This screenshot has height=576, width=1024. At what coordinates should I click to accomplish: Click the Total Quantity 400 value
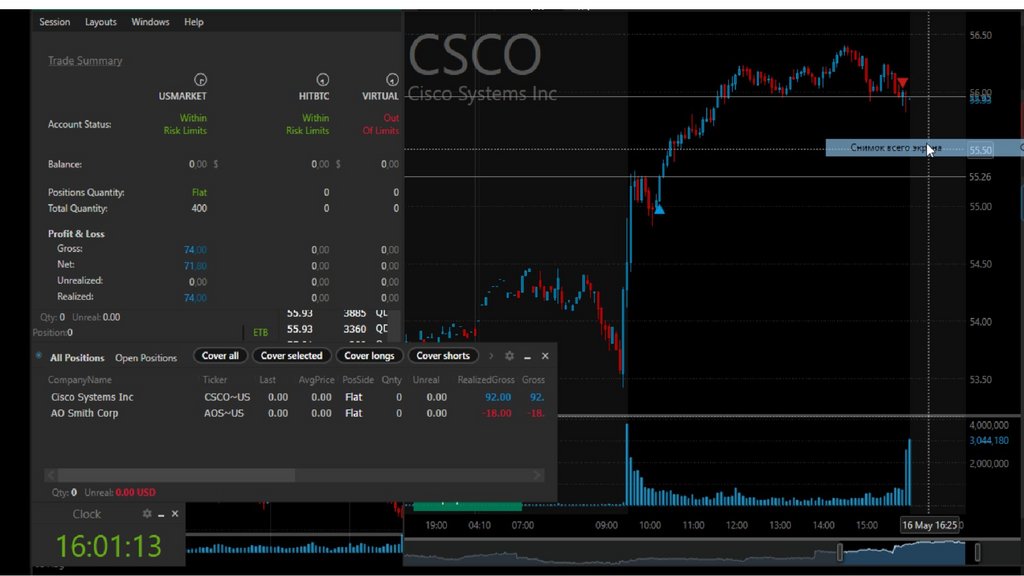coord(199,208)
